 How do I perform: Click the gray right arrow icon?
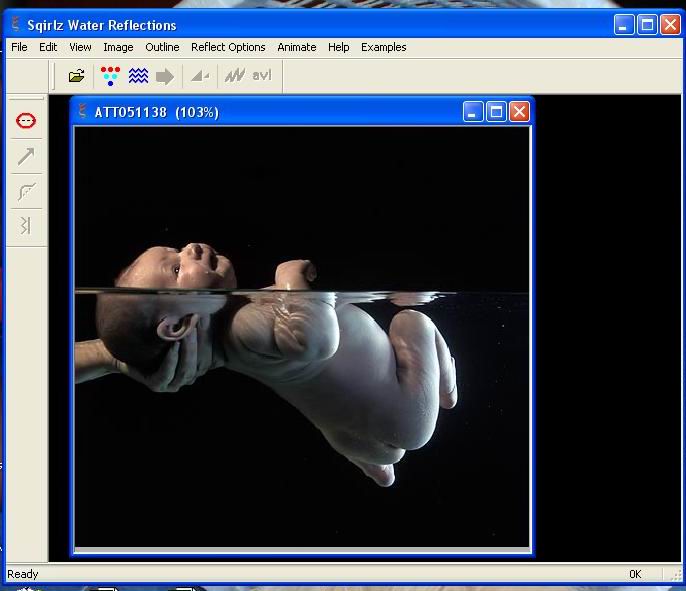[165, 77]
